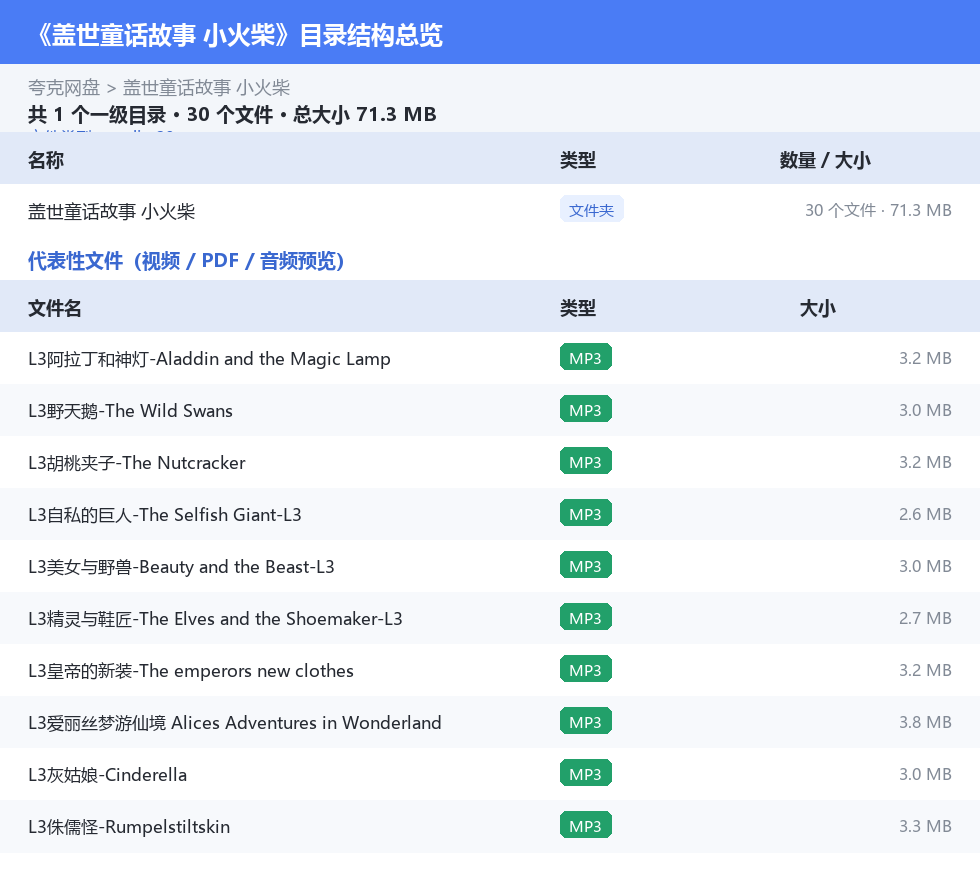Click the 文件名 column header

54,308
